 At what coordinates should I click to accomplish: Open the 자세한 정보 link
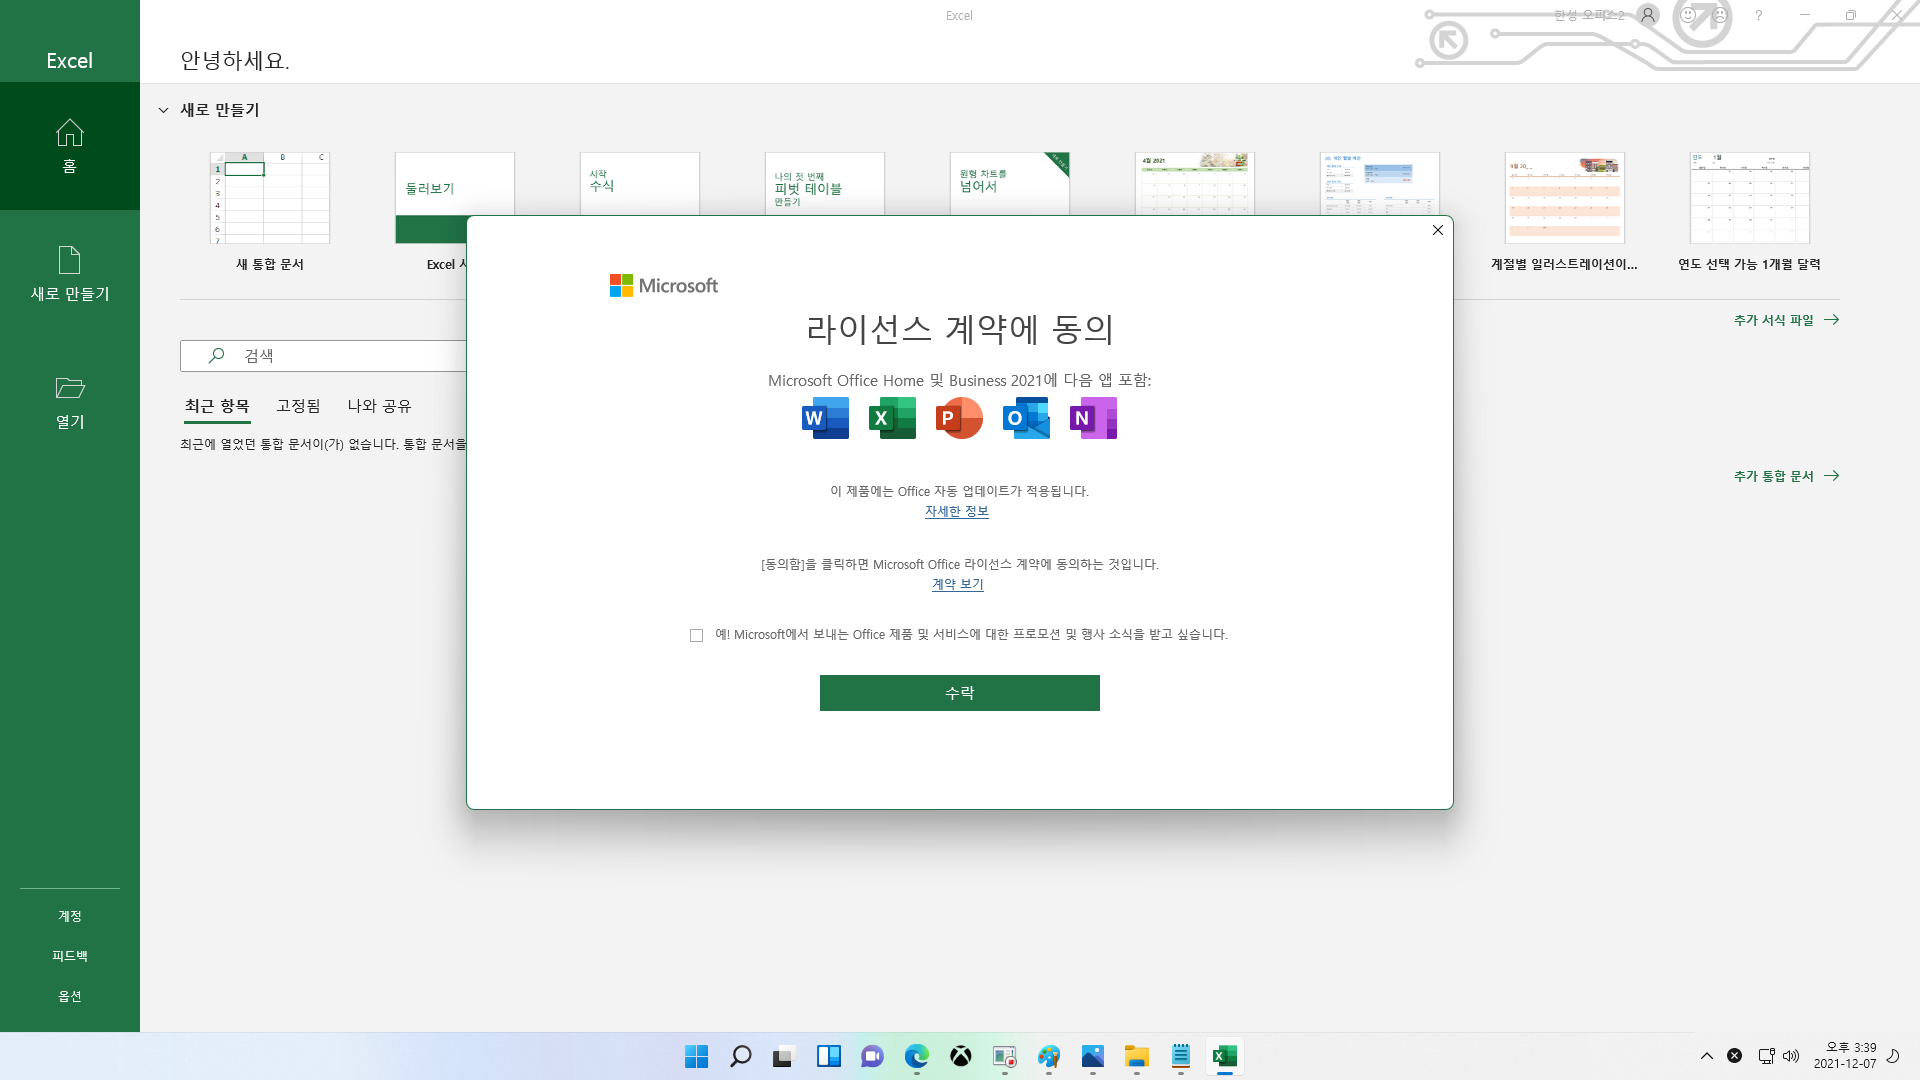956,511
